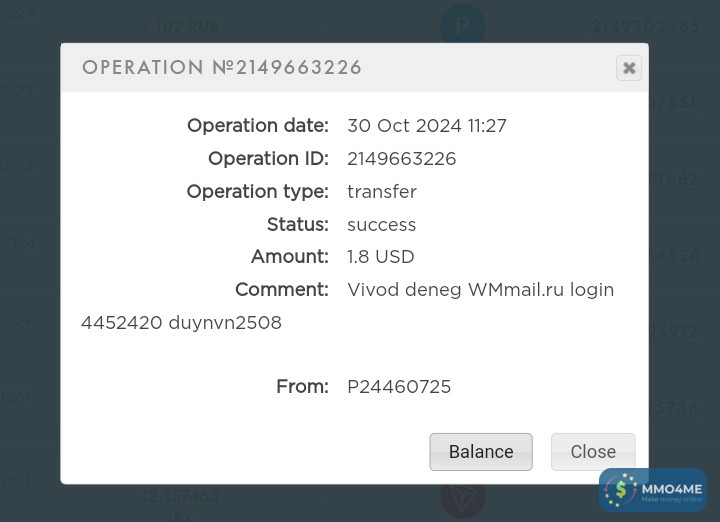Image resolution: width=720 pixels, height=522 pixels.
Task: Click the MMO4ME dollar logo
Action: [621, 490]
